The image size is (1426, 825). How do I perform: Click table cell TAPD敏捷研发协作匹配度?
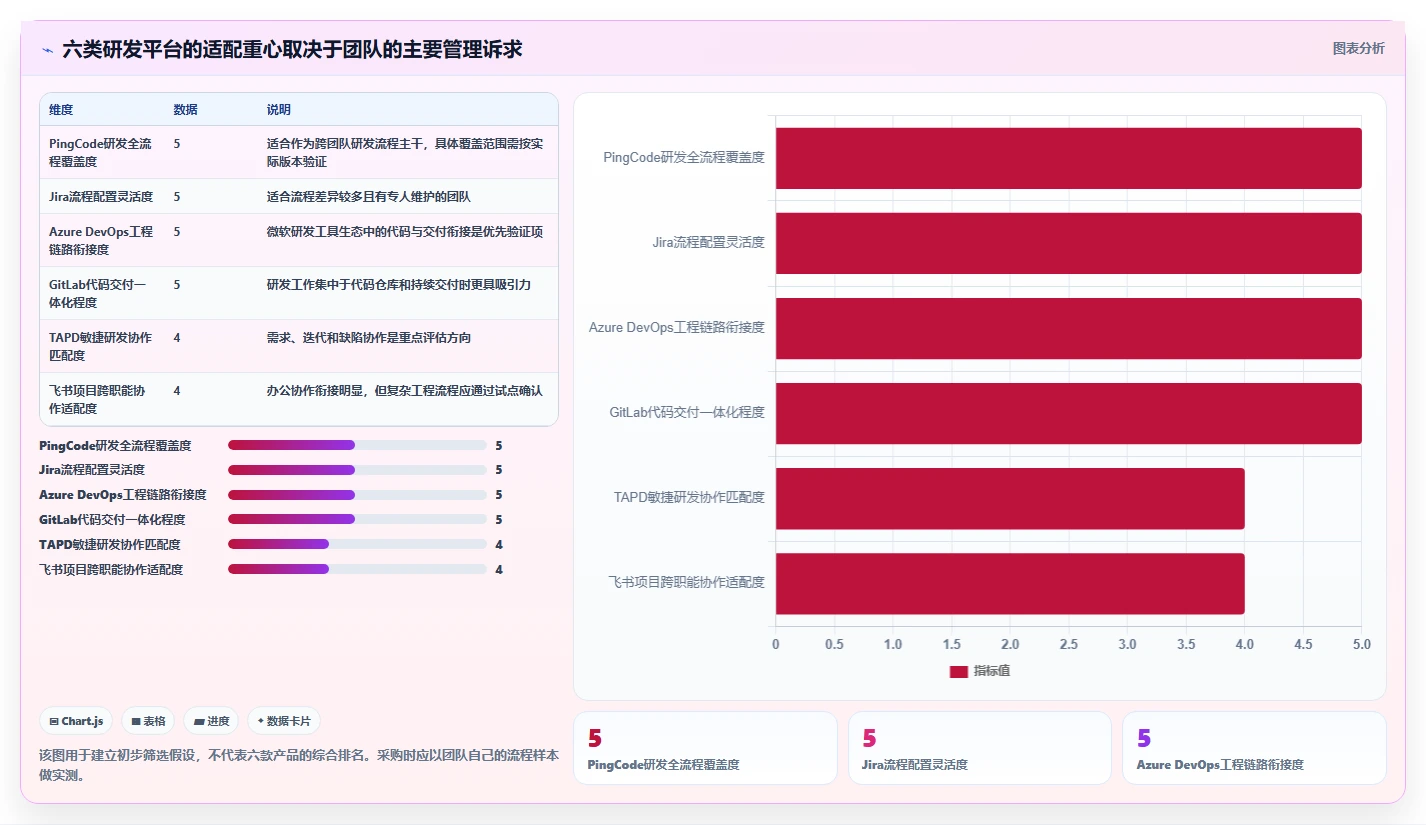click(x=100, y=346)
